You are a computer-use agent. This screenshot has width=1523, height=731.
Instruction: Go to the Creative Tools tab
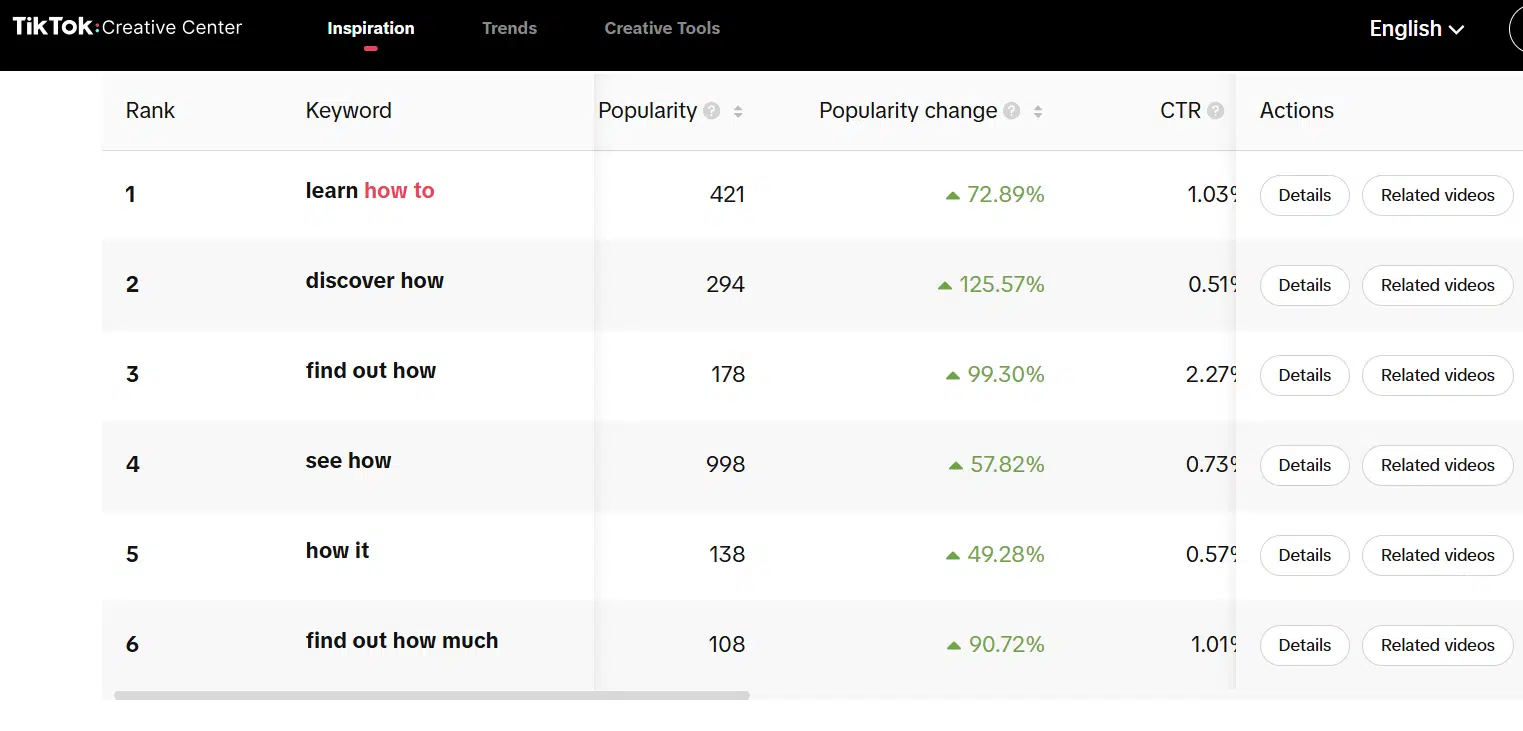point(662,28)
